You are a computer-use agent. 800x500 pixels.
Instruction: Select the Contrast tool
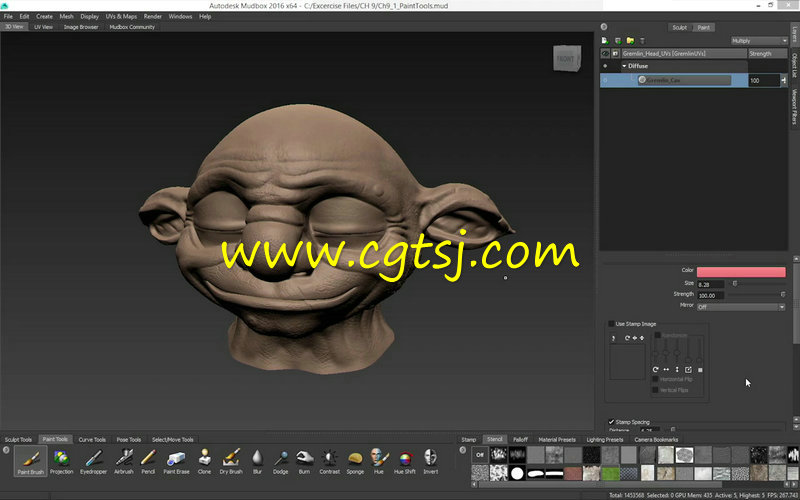(x=329, y=461)
